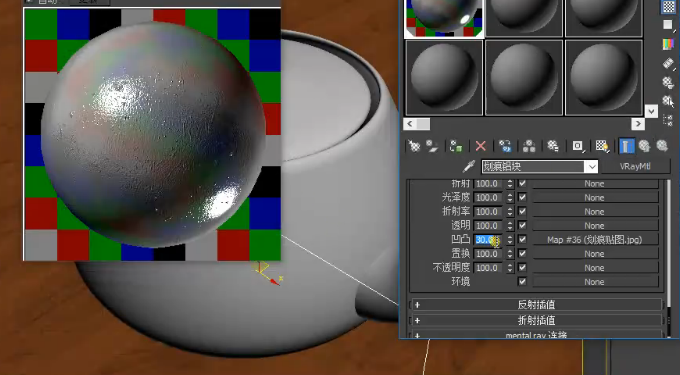This screenshot has width=680, height=375.
Task: Open the material name dropdown arrow
Action: click(592, 166)
